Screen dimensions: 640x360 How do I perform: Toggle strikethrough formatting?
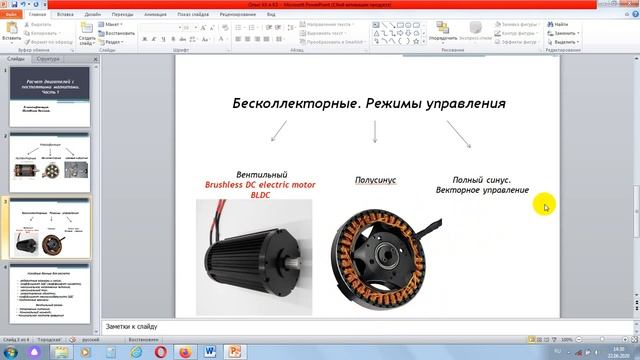point(182,39)
